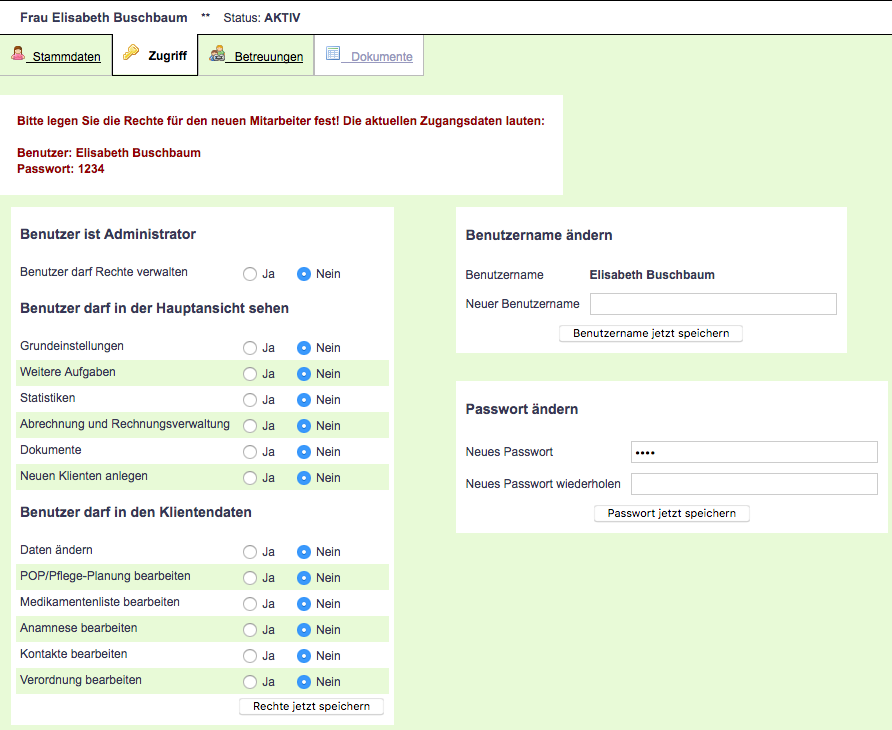
Task: Enable Ja for Statistiken
Action: [250, 400]
